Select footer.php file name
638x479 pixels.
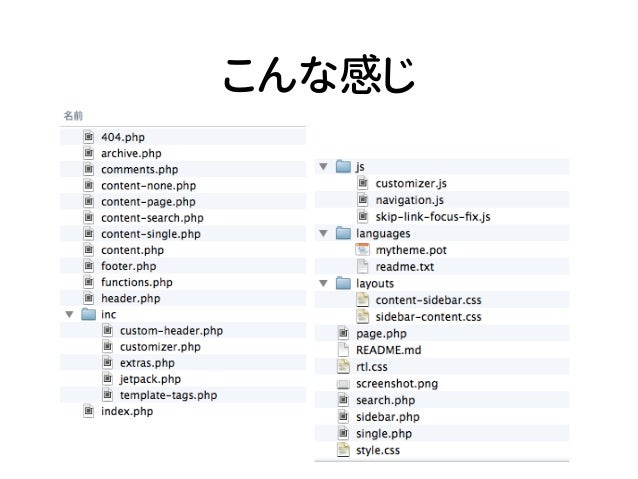pos(129,266)
